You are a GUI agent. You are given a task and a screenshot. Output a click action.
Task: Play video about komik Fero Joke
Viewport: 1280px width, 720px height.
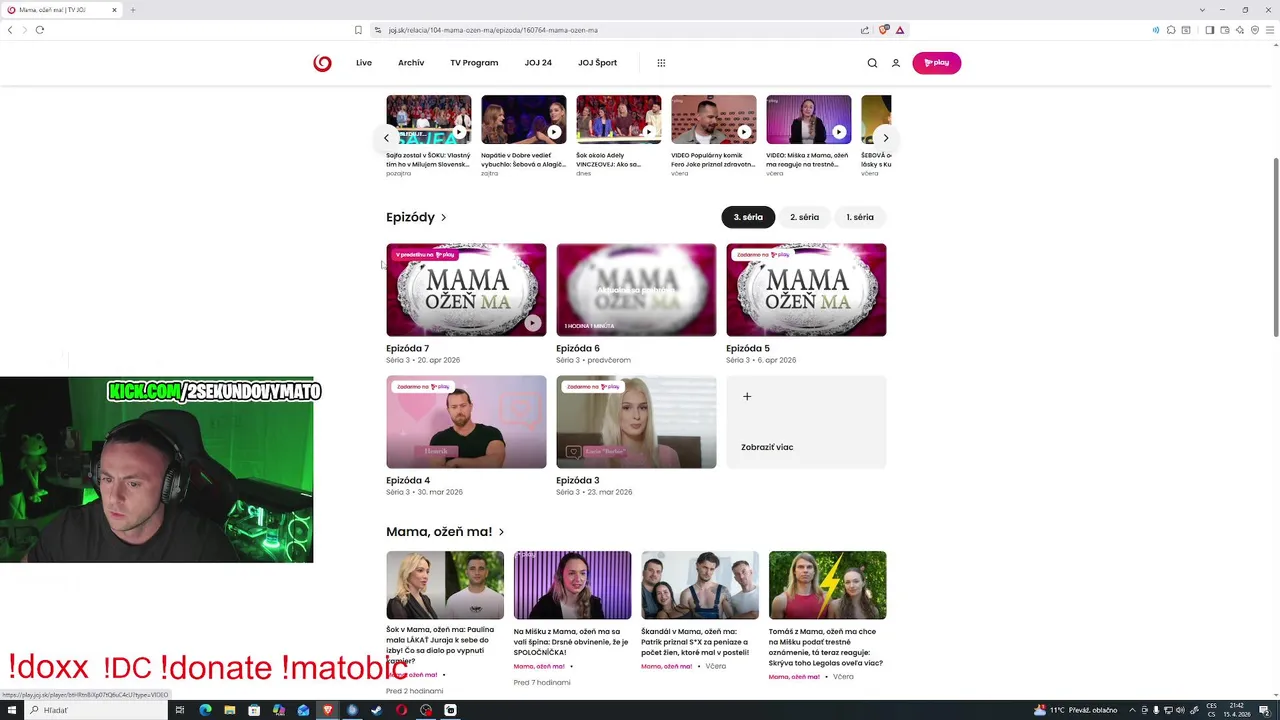click(713, 120)
